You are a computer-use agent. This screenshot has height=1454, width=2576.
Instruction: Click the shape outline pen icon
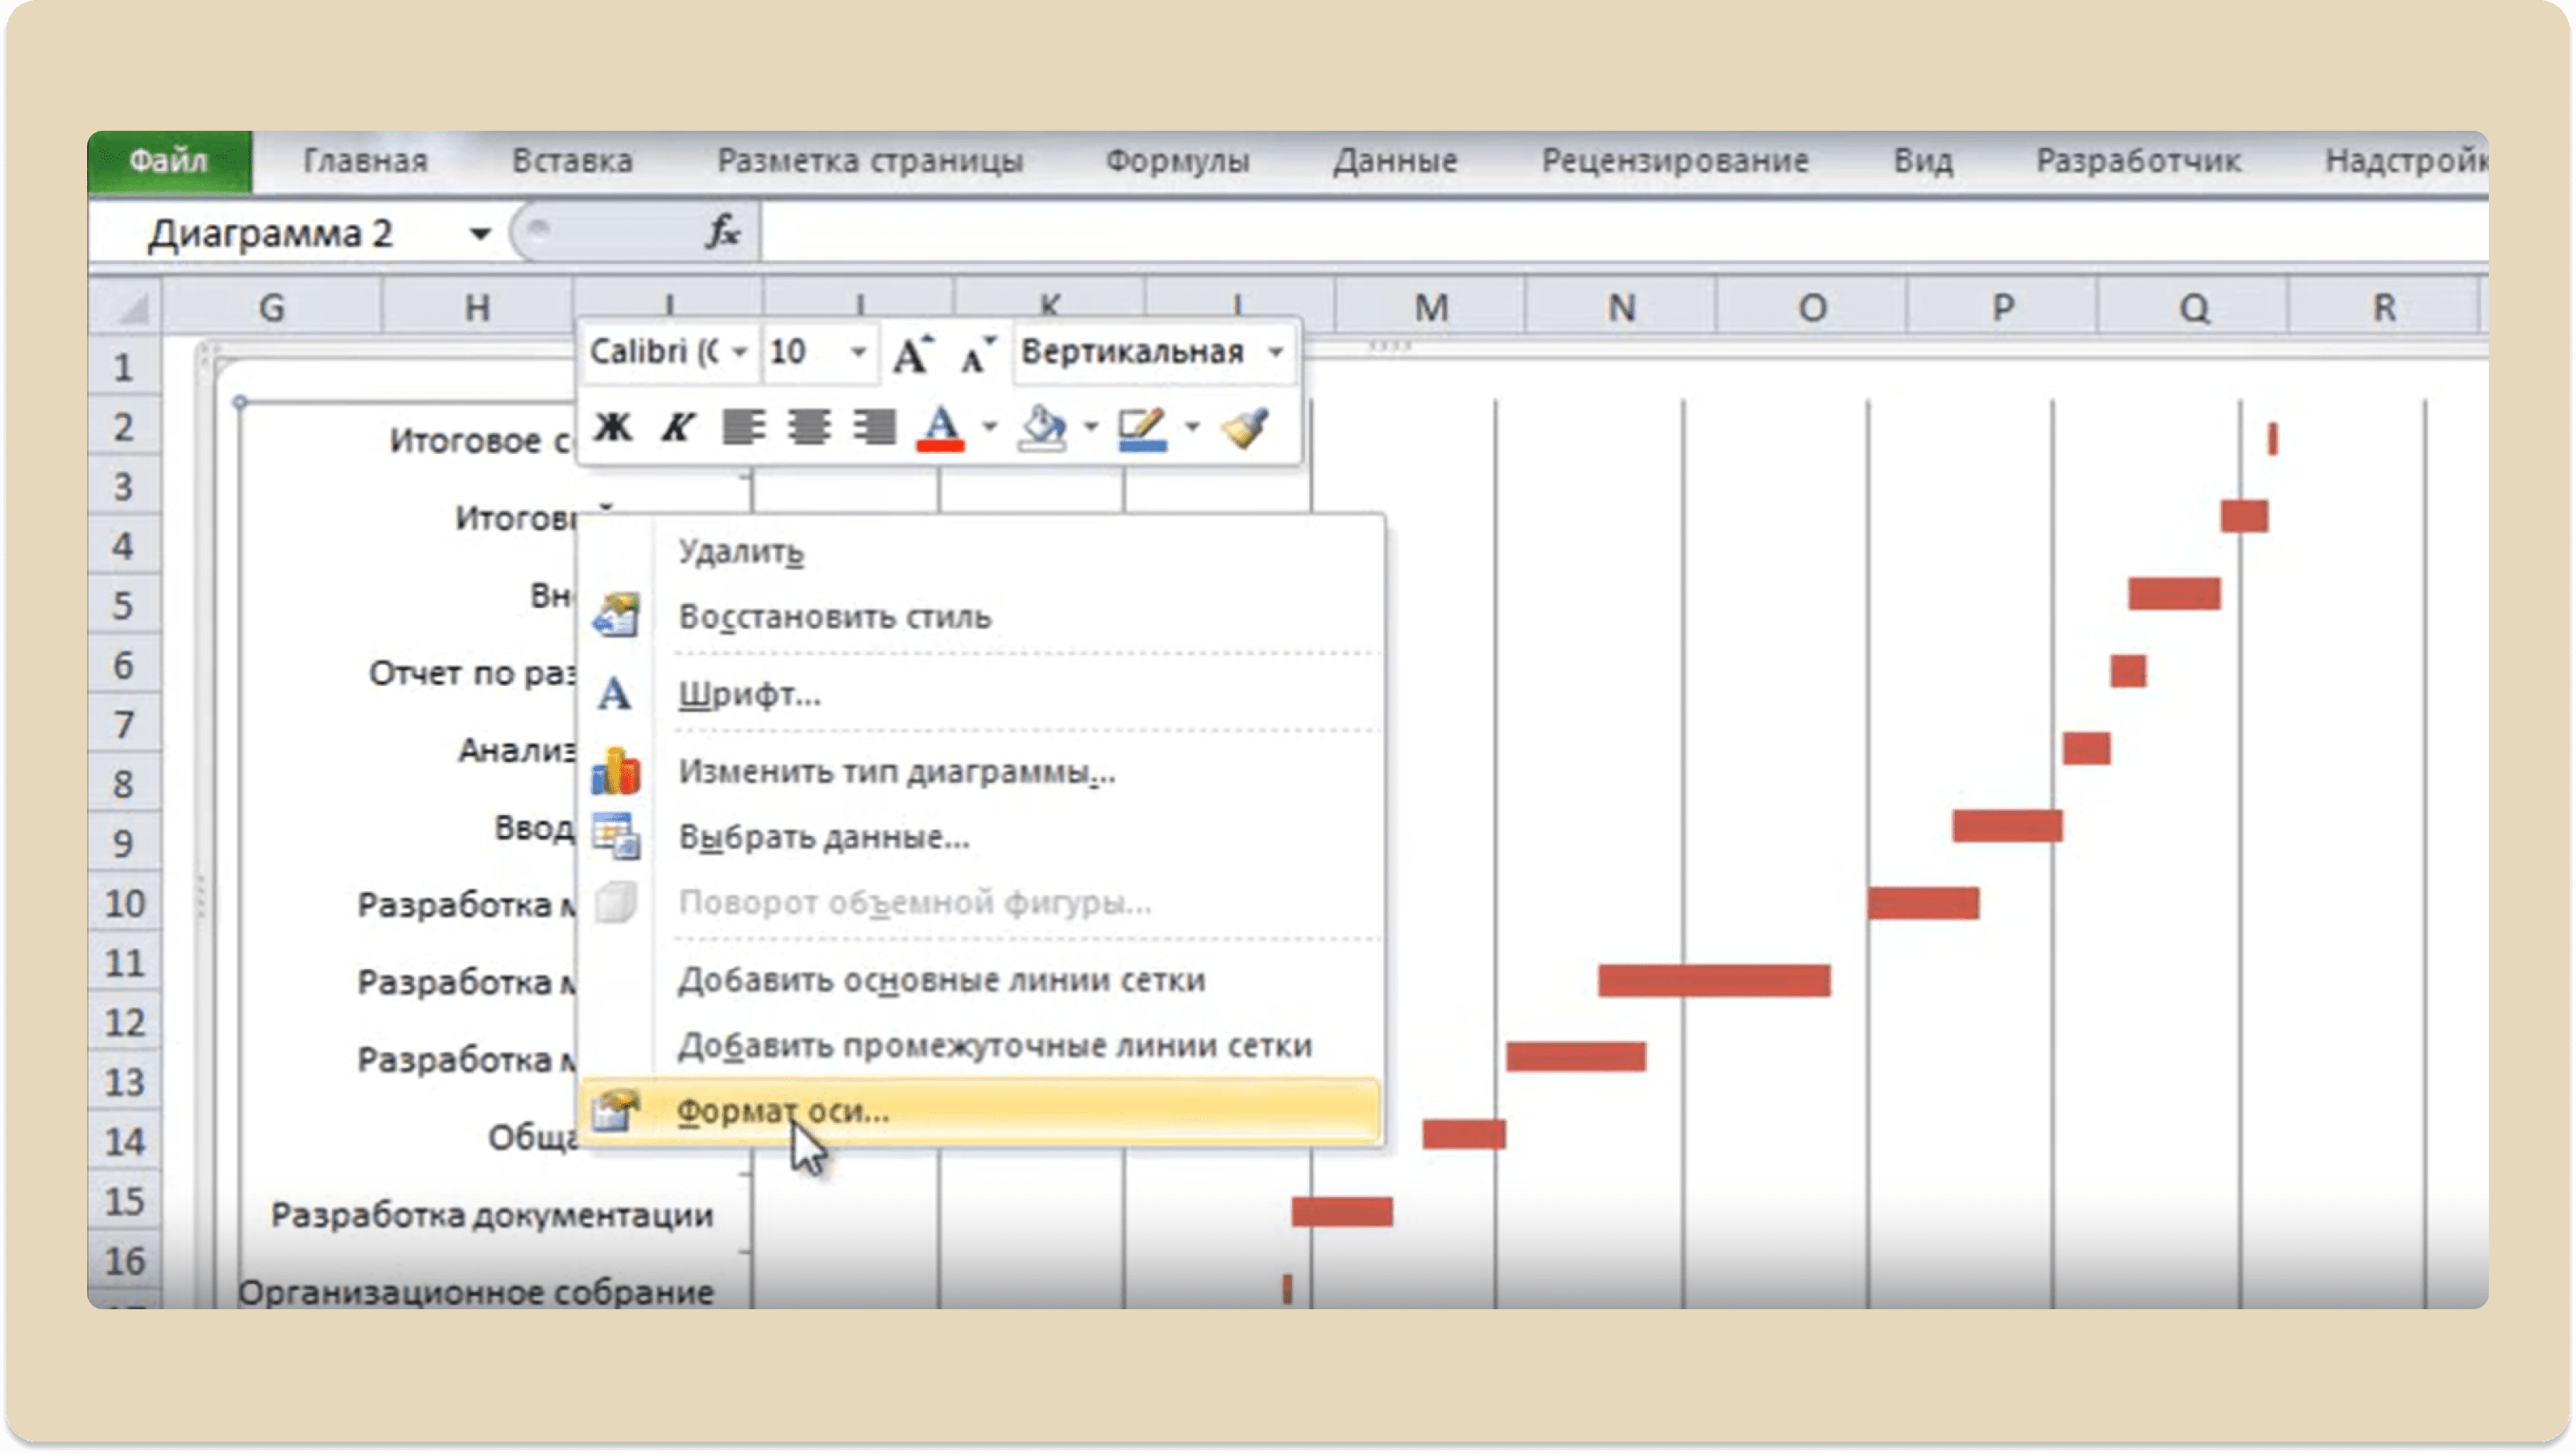point(1142,428)
